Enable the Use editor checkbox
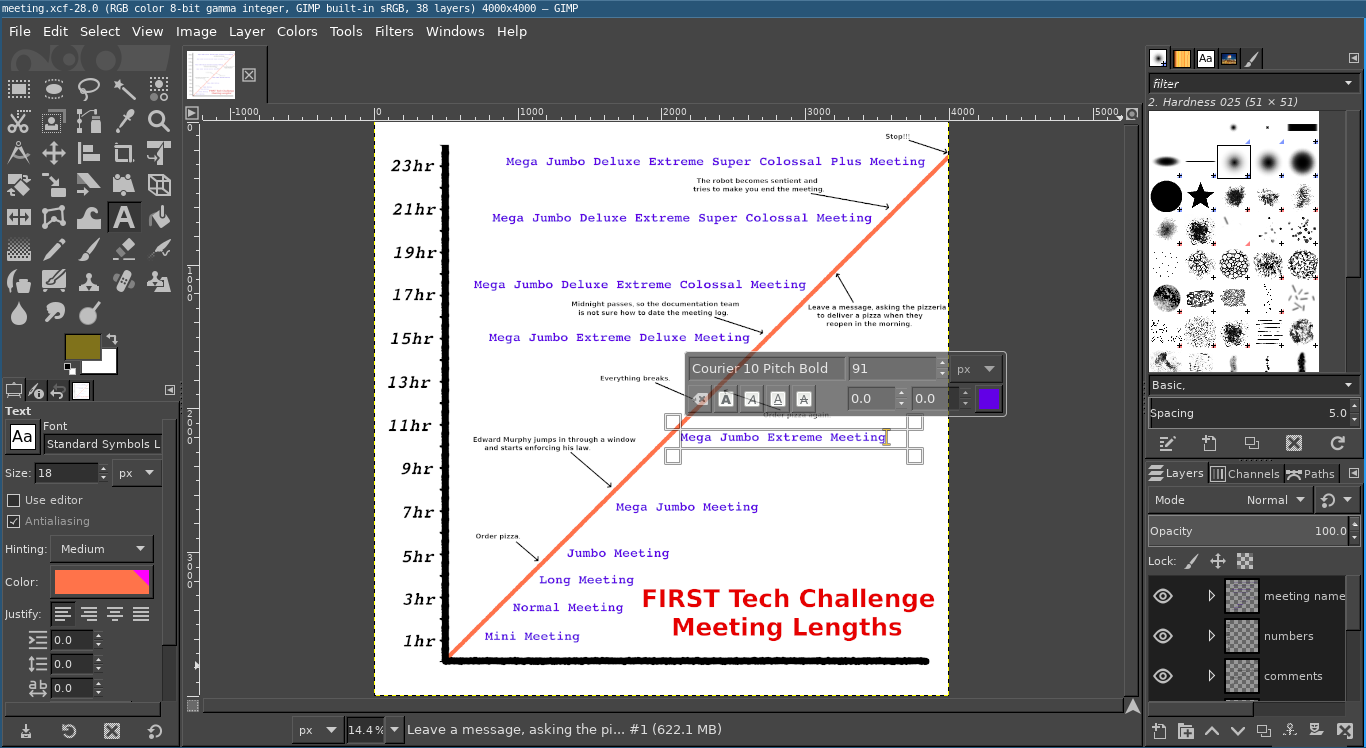The width and height of the screenshot is (1366, 748). [x=14, y=500]
